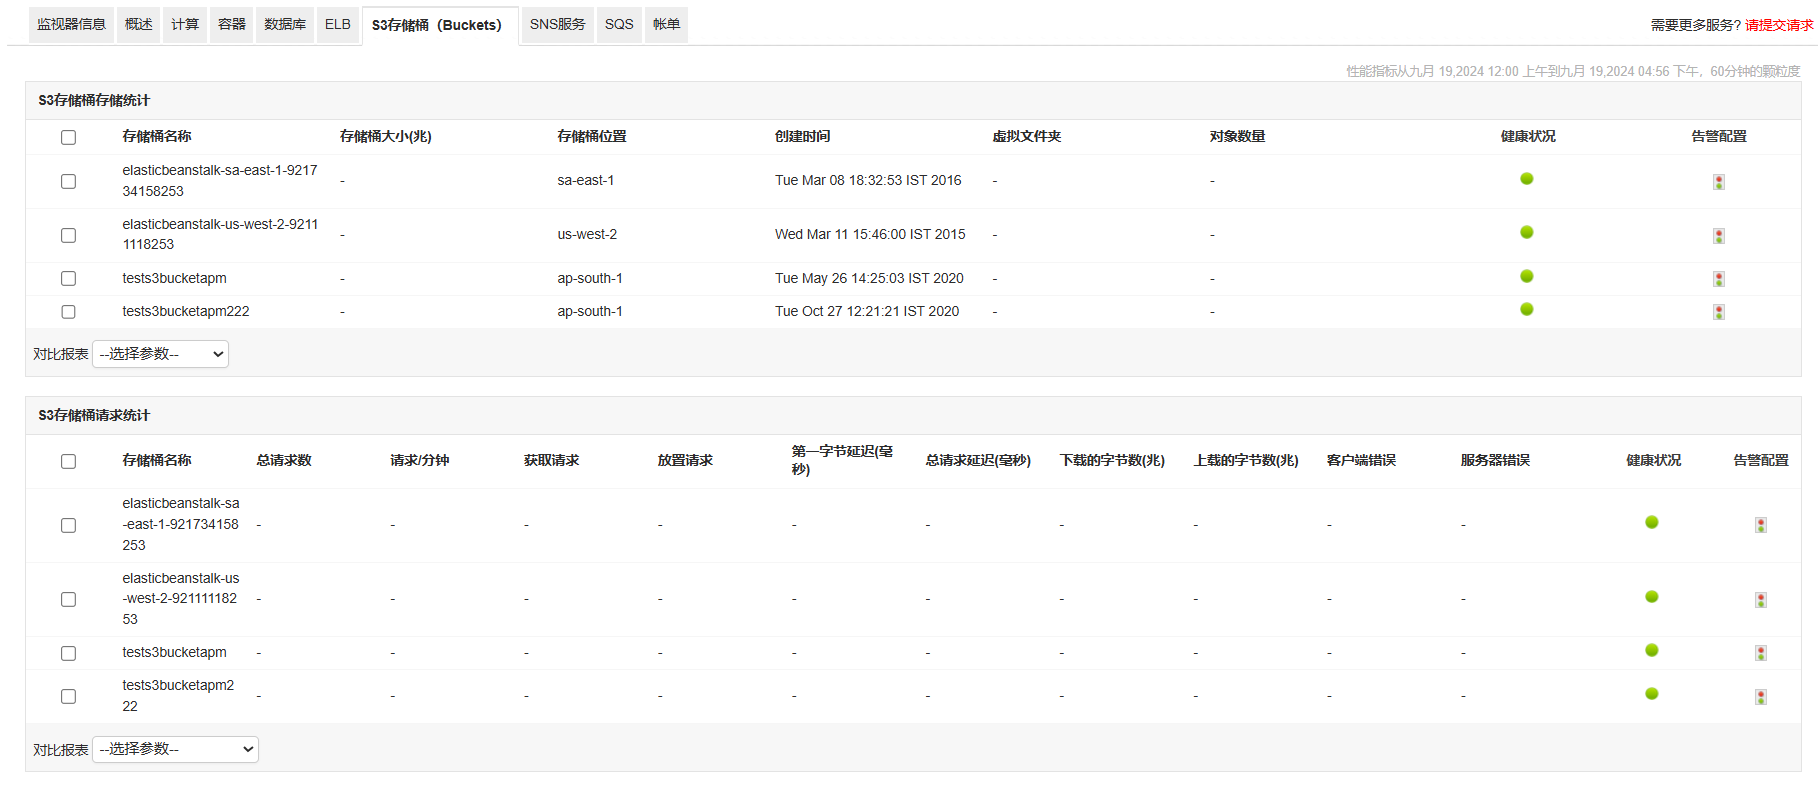Switch to ELB tab
The image size is (1820, 787).
click(x=338, y=24)
